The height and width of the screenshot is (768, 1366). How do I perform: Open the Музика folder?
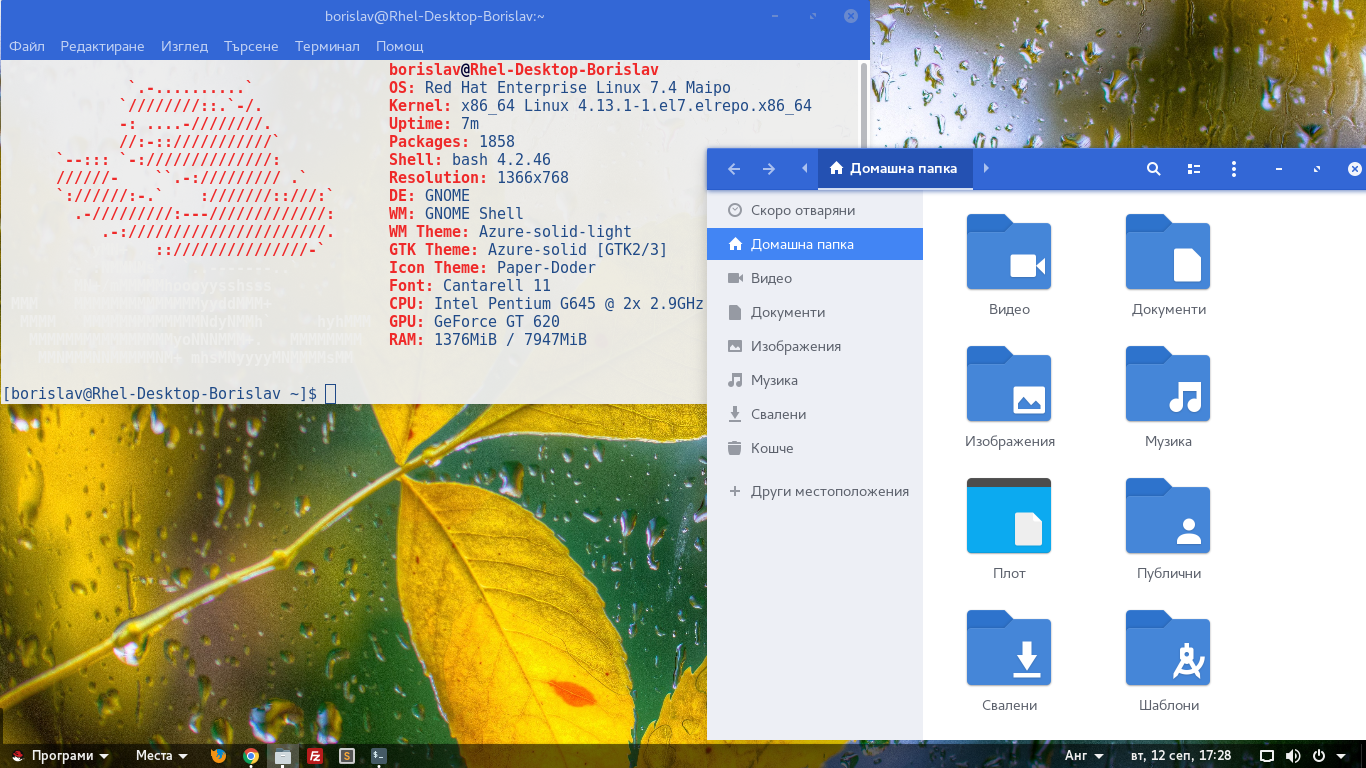pos(1167,385)
